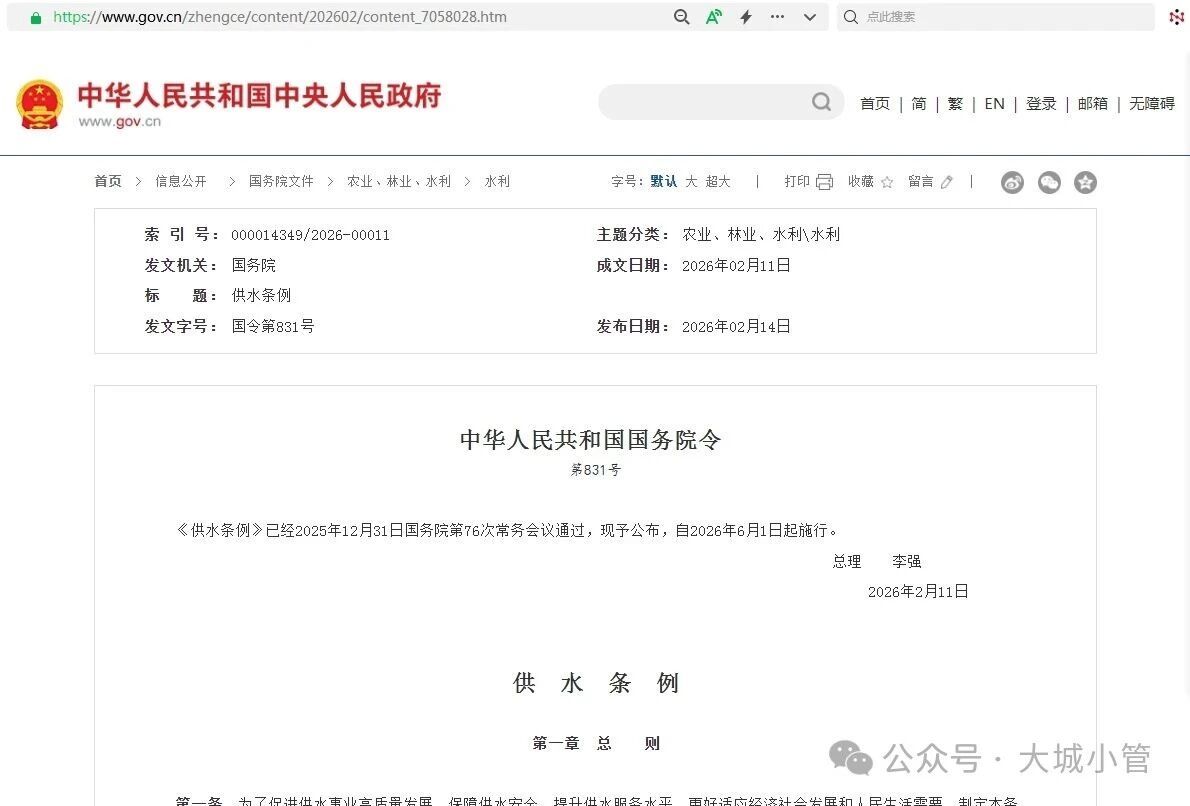Expand the address bar chevron dropdown
Screen dimensions: 1190x806
click(x=810, y=17)
